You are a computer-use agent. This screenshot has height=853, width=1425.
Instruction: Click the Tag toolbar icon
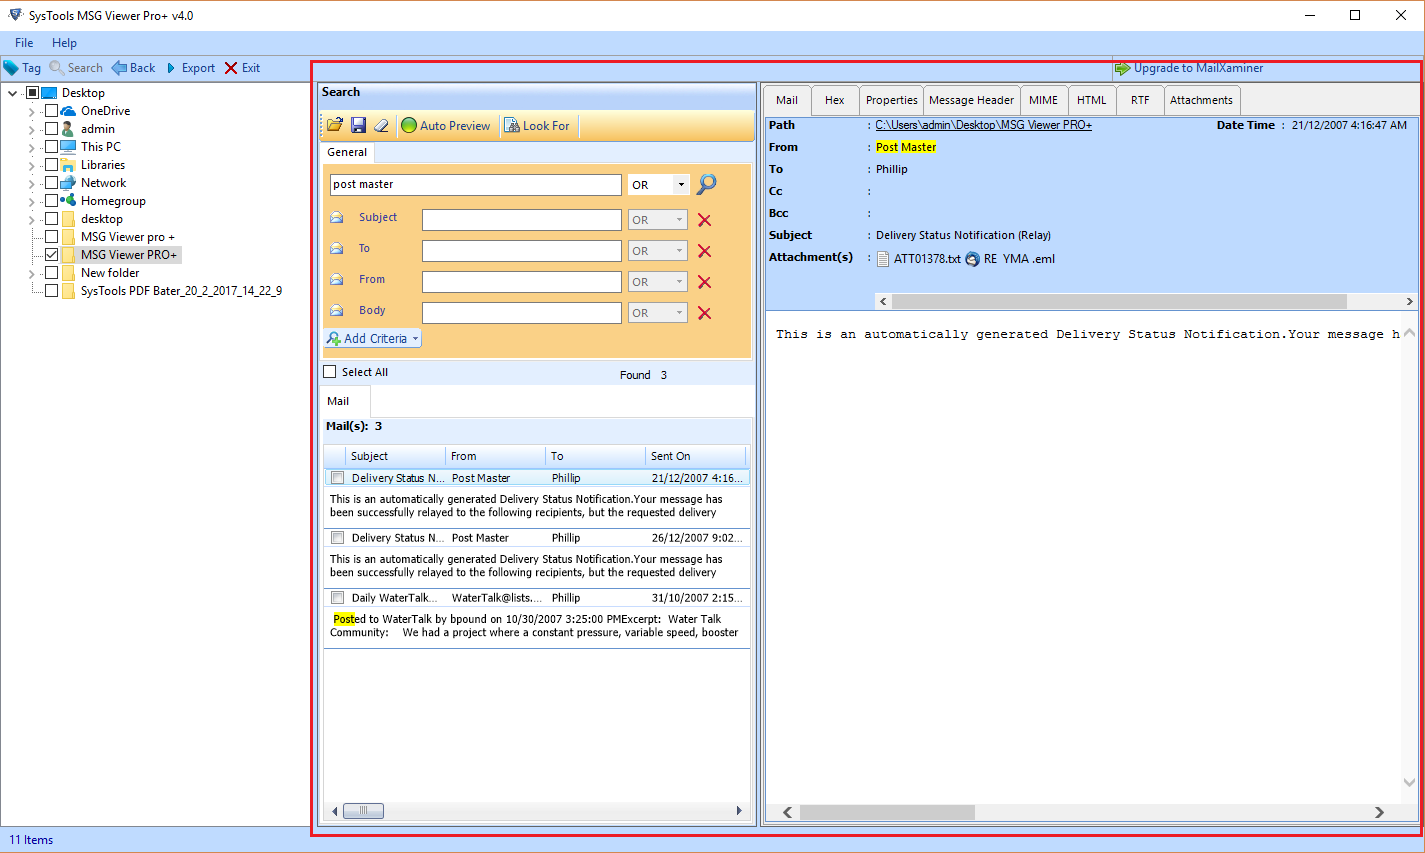(11, 68)
